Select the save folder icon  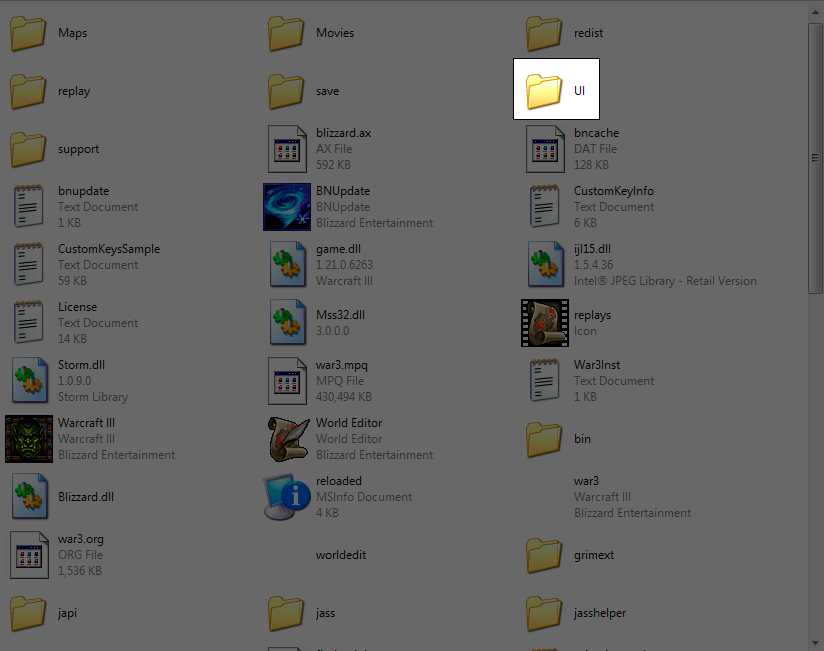286,91
